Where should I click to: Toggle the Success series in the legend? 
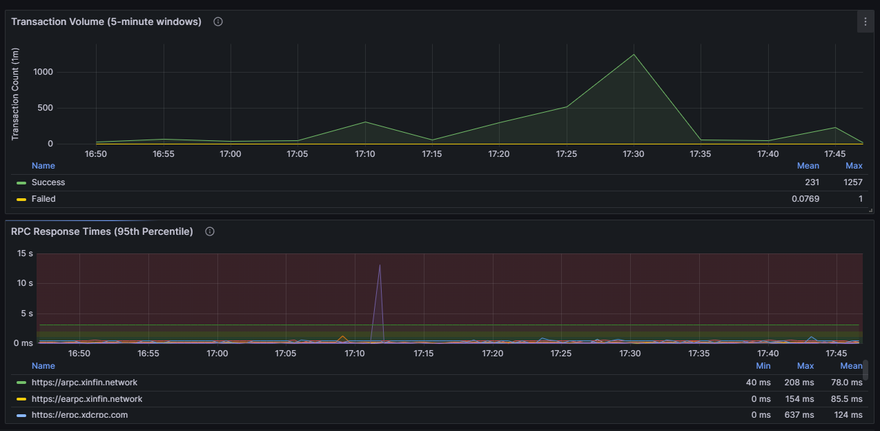coord(48,183)
